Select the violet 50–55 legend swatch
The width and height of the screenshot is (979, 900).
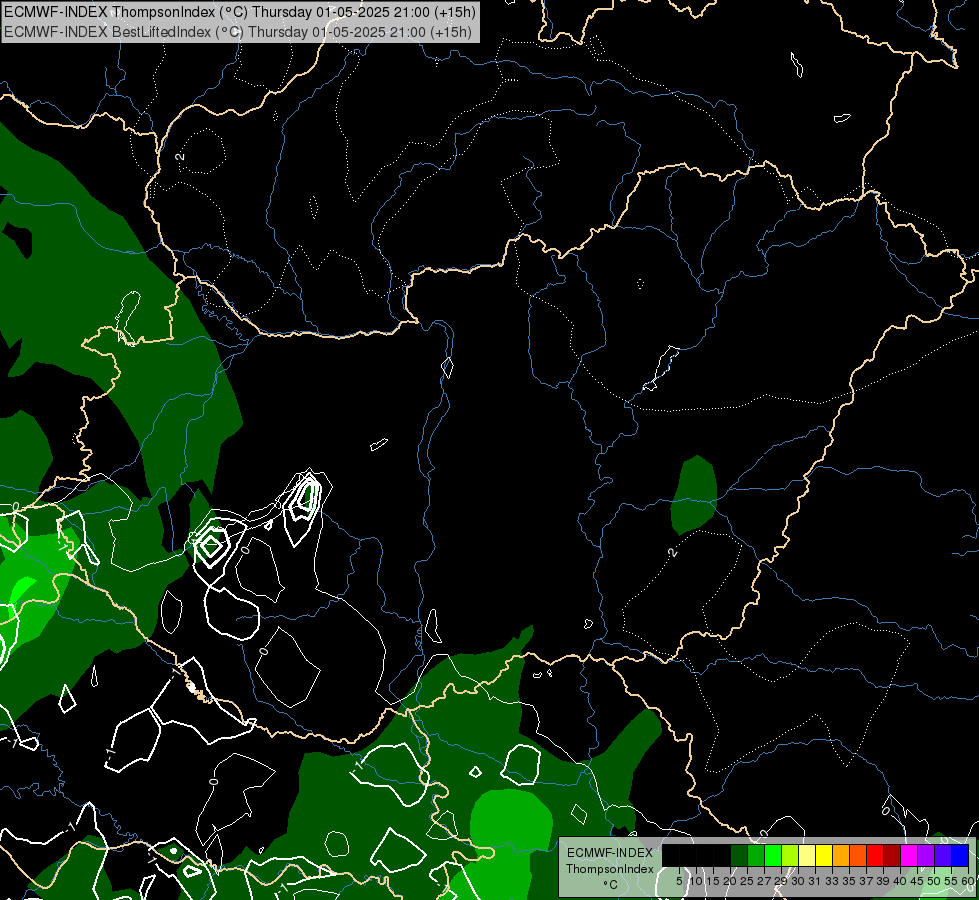tap(943, 855)
